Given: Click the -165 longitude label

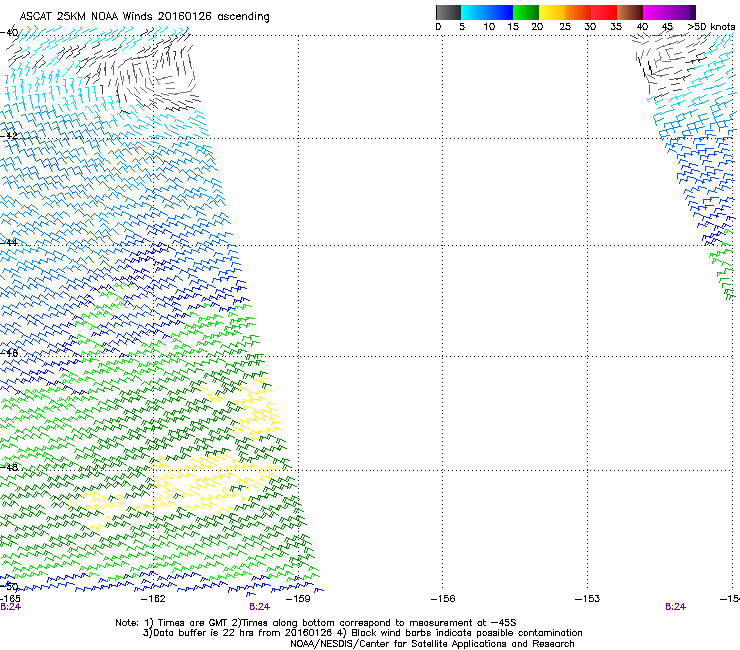Looking at the screenshot, I should tap(10, 599).
